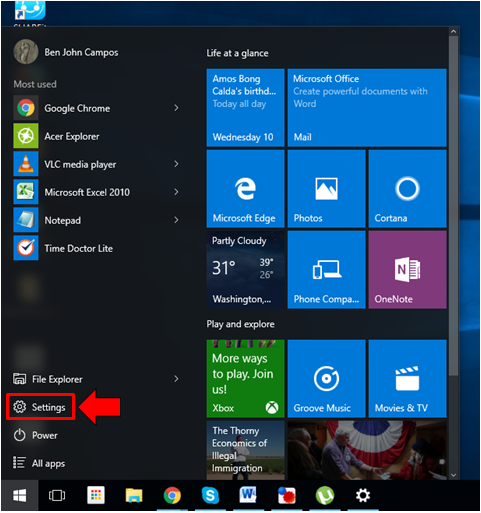This screenshot has width=481, height=513.
Task: Open Phone Companion tile
Action: pyautogui.click(x=326, y=270)
